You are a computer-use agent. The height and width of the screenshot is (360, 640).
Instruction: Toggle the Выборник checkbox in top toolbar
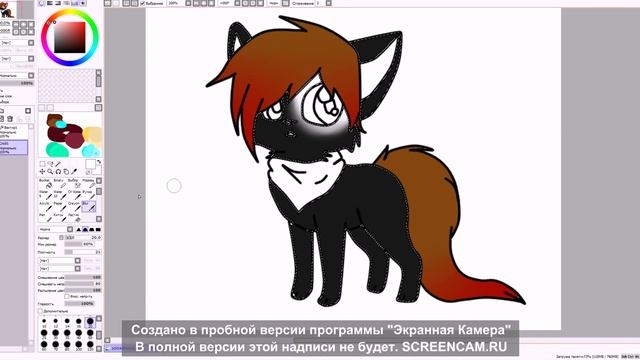[x=142, y=3]
